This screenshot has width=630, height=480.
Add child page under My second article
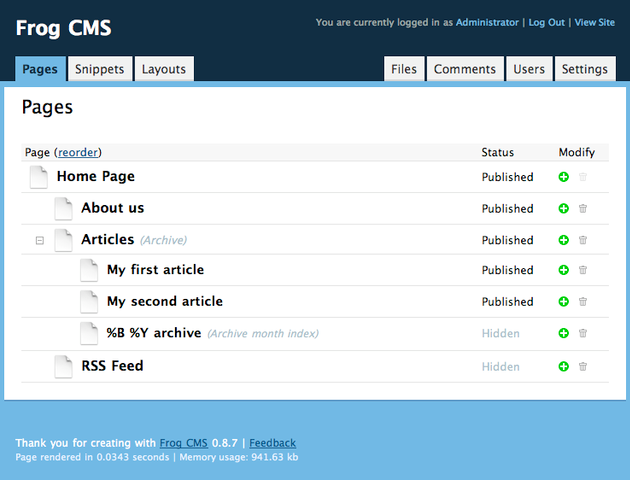click(564, 302)
